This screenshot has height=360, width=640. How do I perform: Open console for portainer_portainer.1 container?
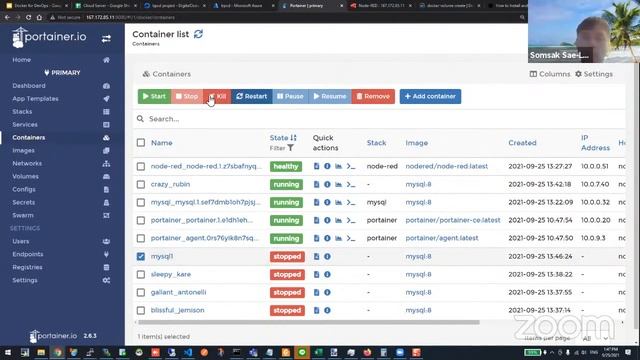(x=351, y=220)
